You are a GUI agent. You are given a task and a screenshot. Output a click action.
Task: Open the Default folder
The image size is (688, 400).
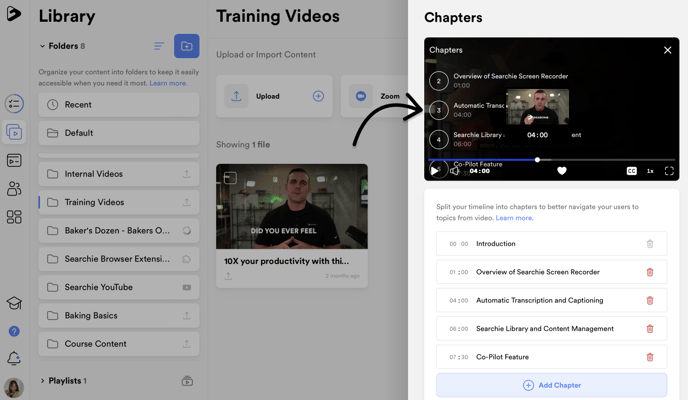(119, 133)
